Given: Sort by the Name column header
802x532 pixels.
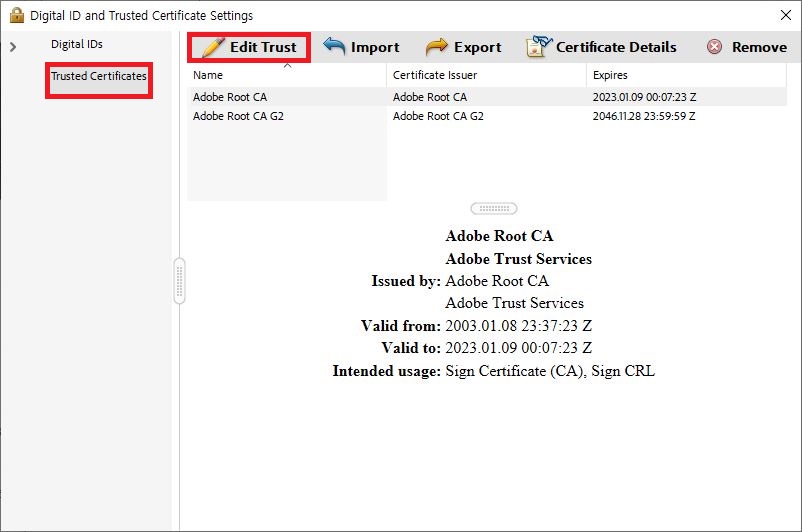Looking at the screenshot, I should click(x=208, y=75).
